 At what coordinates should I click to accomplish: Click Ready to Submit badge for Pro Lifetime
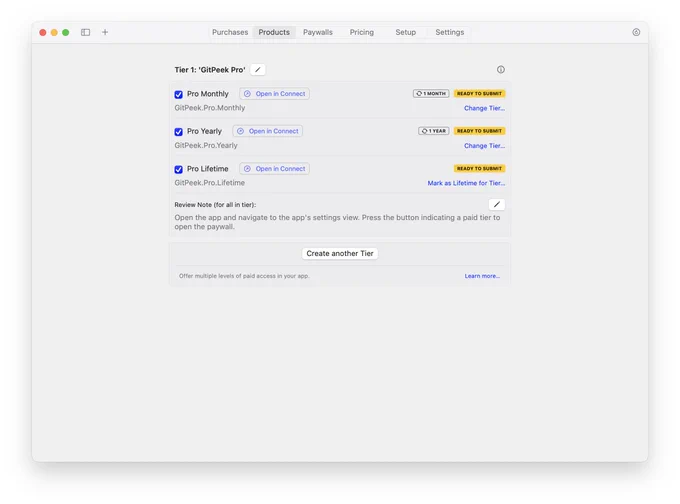(x=479, y=168)
